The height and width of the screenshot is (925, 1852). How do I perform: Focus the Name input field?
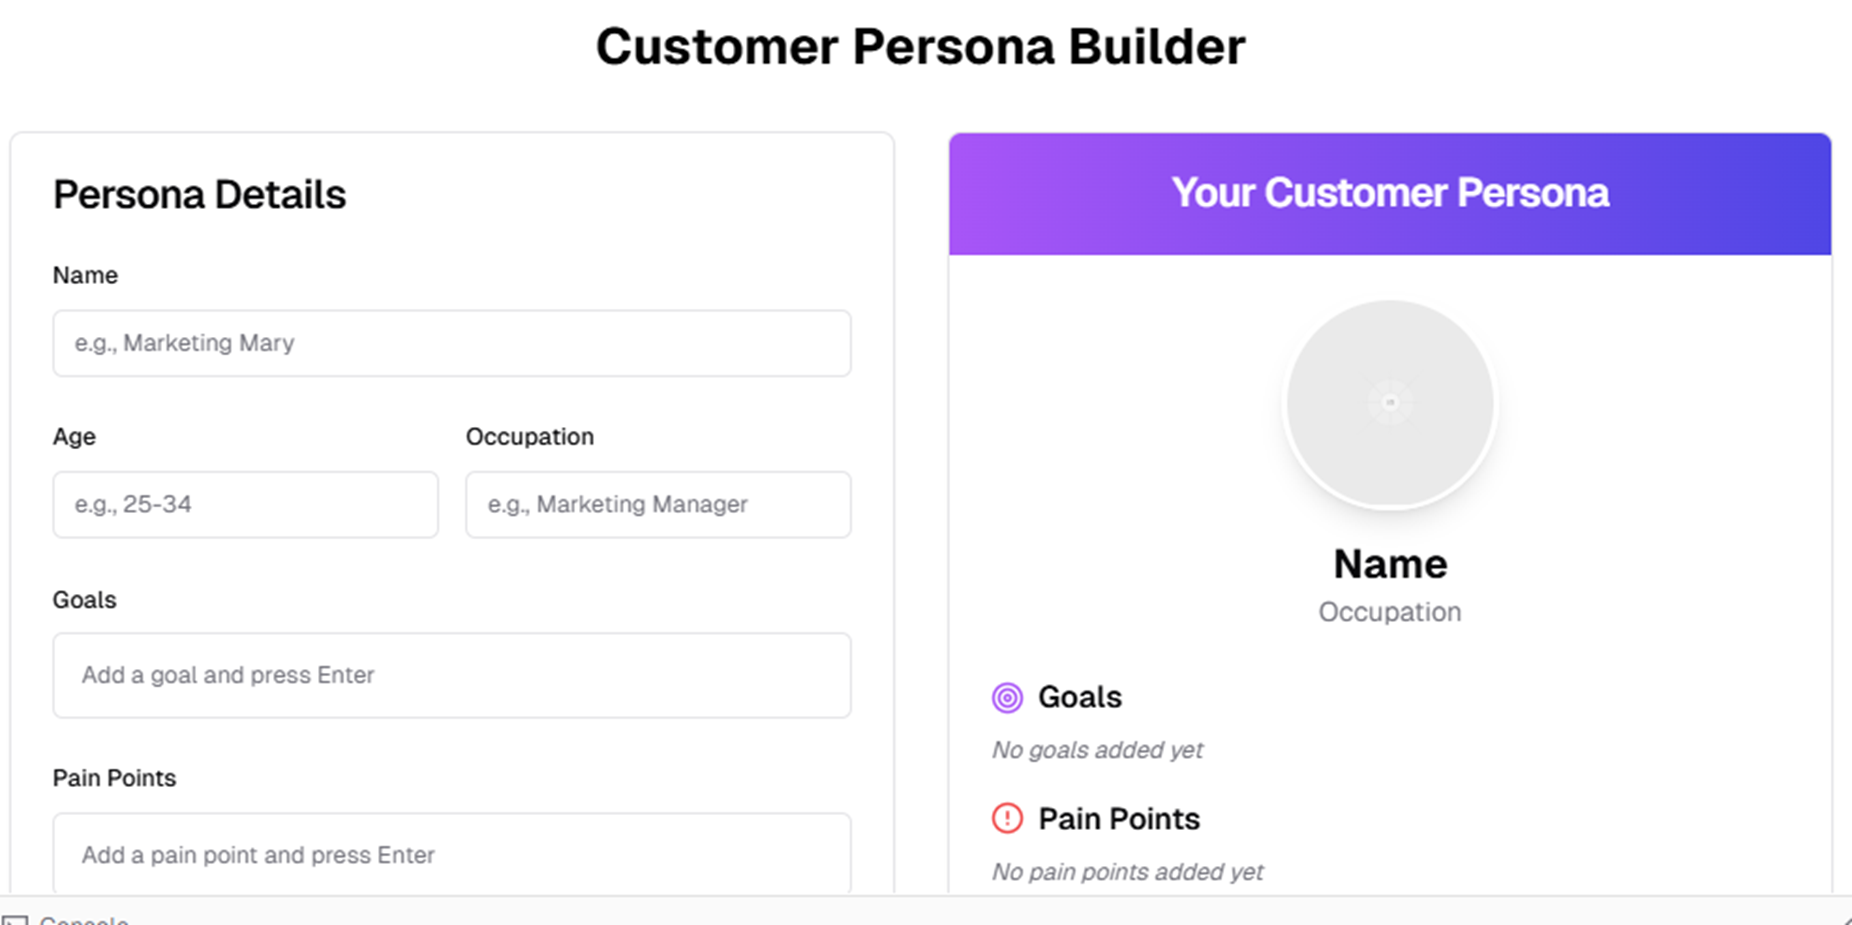(x=452, y=343)
